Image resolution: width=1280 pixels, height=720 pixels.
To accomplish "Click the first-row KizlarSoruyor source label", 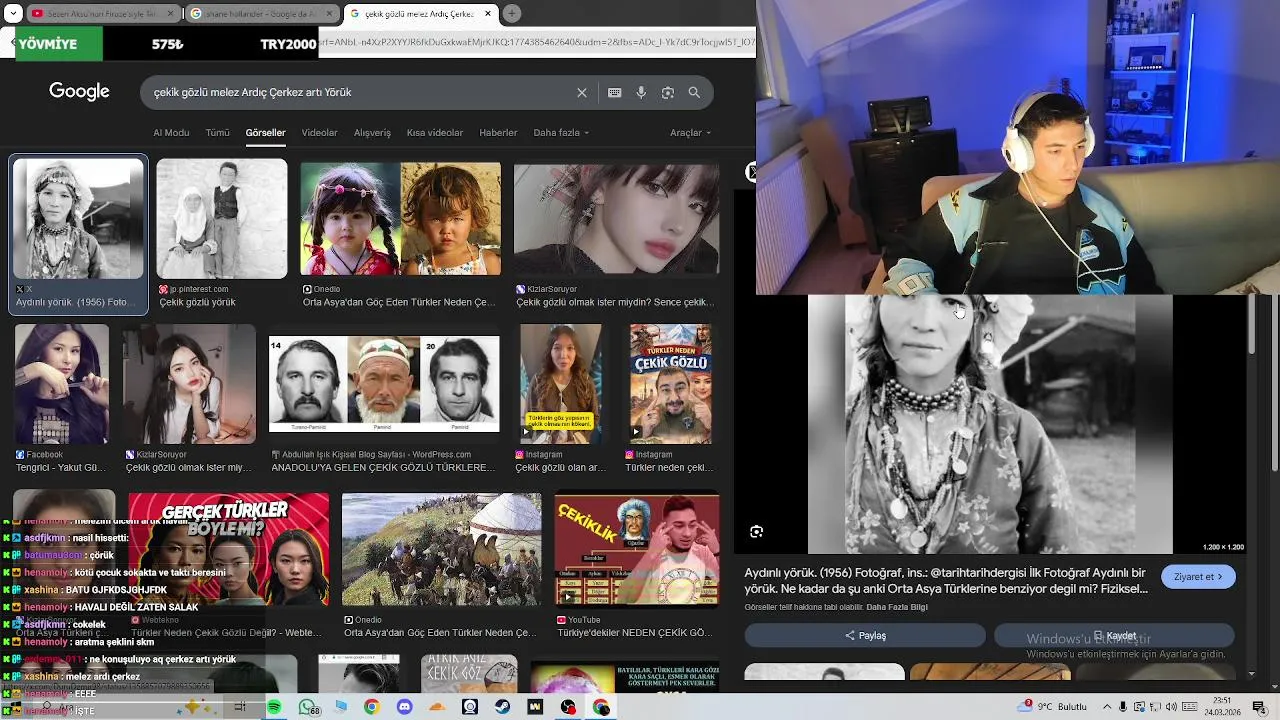I will coord(551,289).
